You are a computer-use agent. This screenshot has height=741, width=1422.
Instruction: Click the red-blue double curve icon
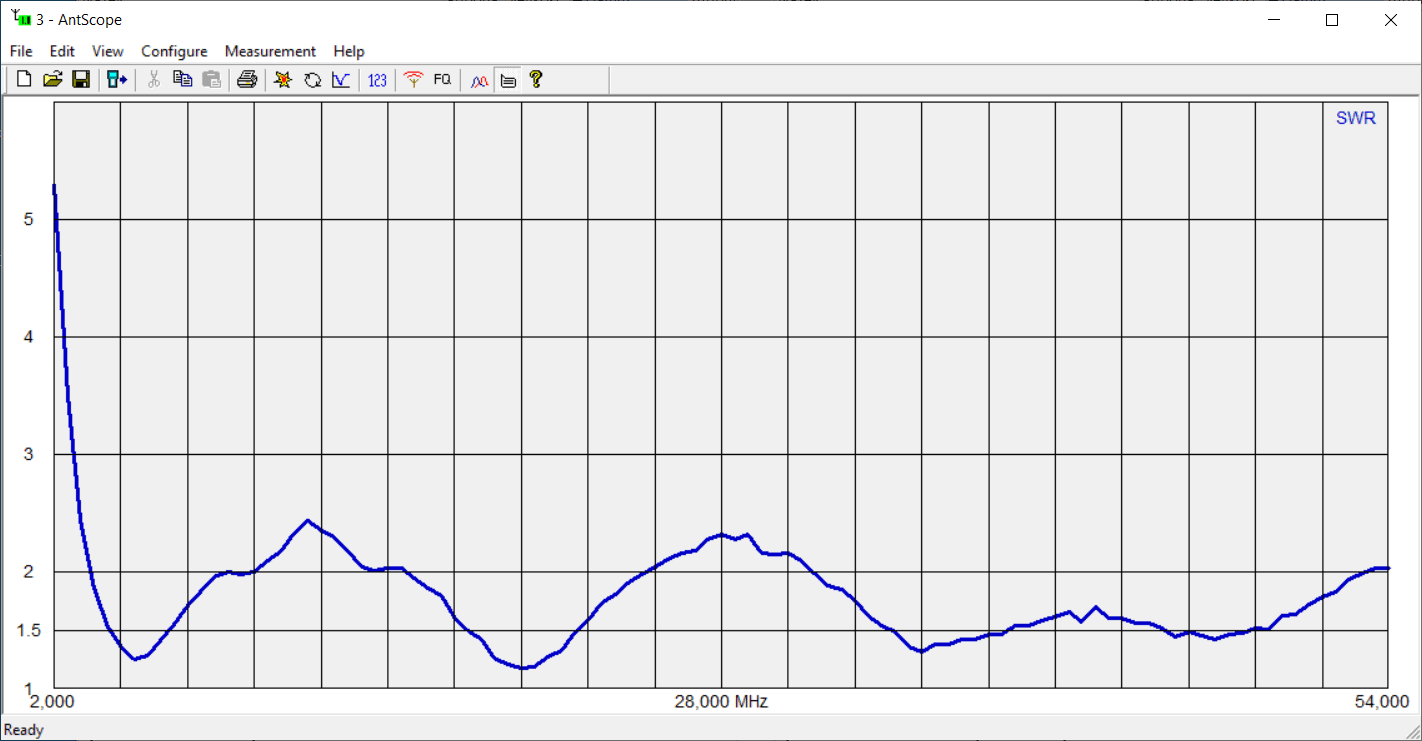pos(479,80)
